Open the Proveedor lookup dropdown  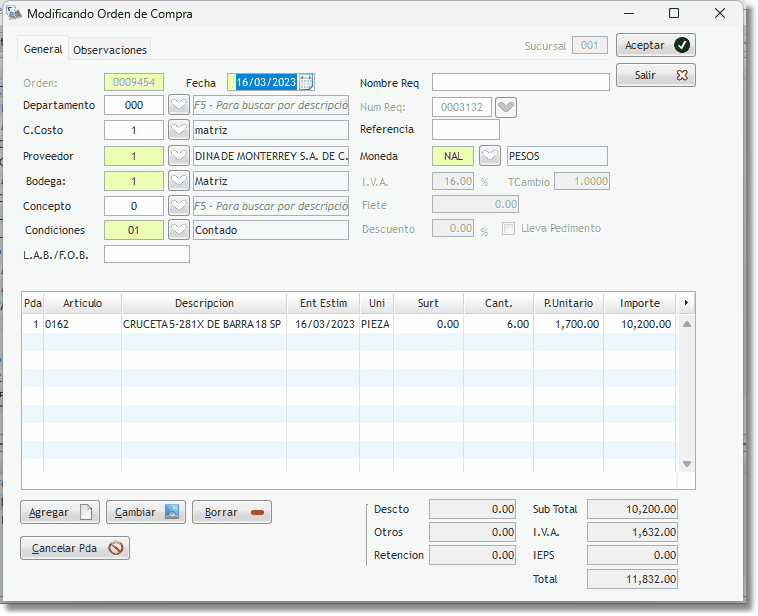point(178,156)
